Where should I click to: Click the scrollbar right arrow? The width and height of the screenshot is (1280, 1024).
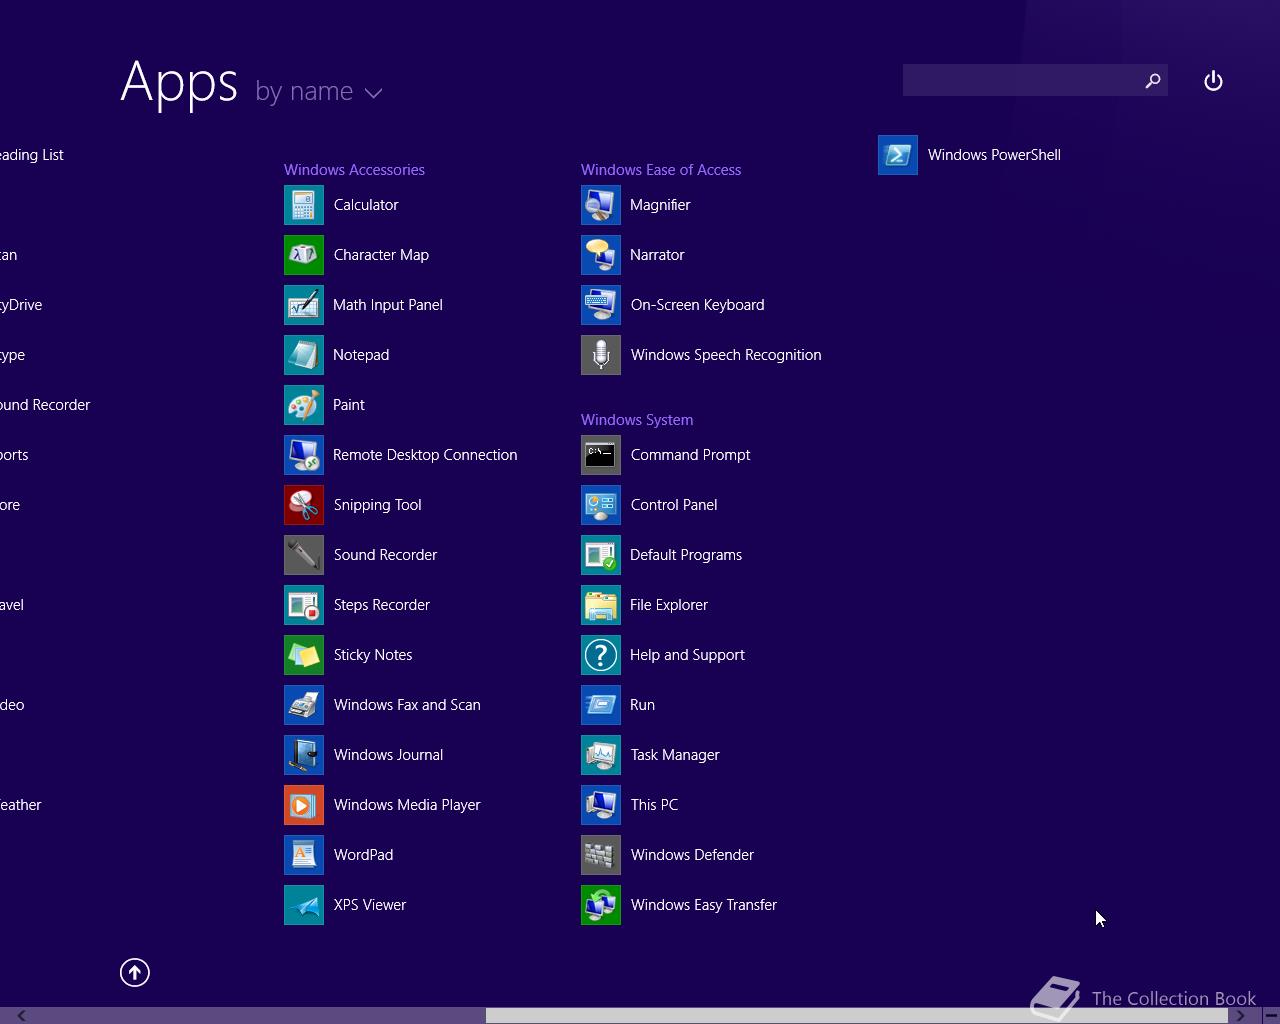pos(1240,1016)
